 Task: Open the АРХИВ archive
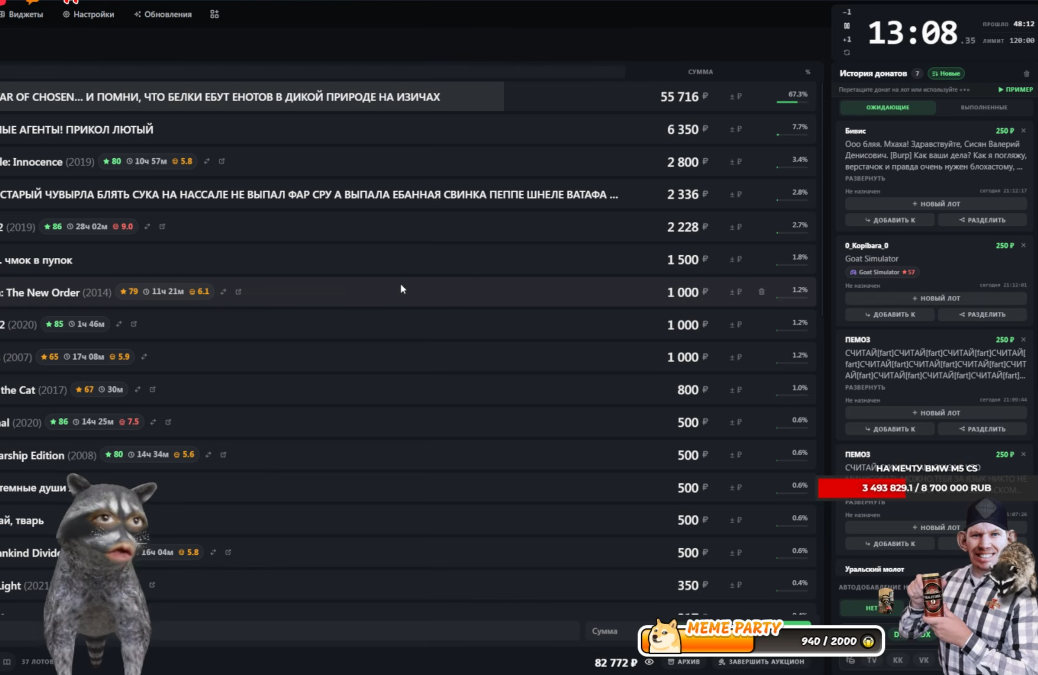(684, 662)
